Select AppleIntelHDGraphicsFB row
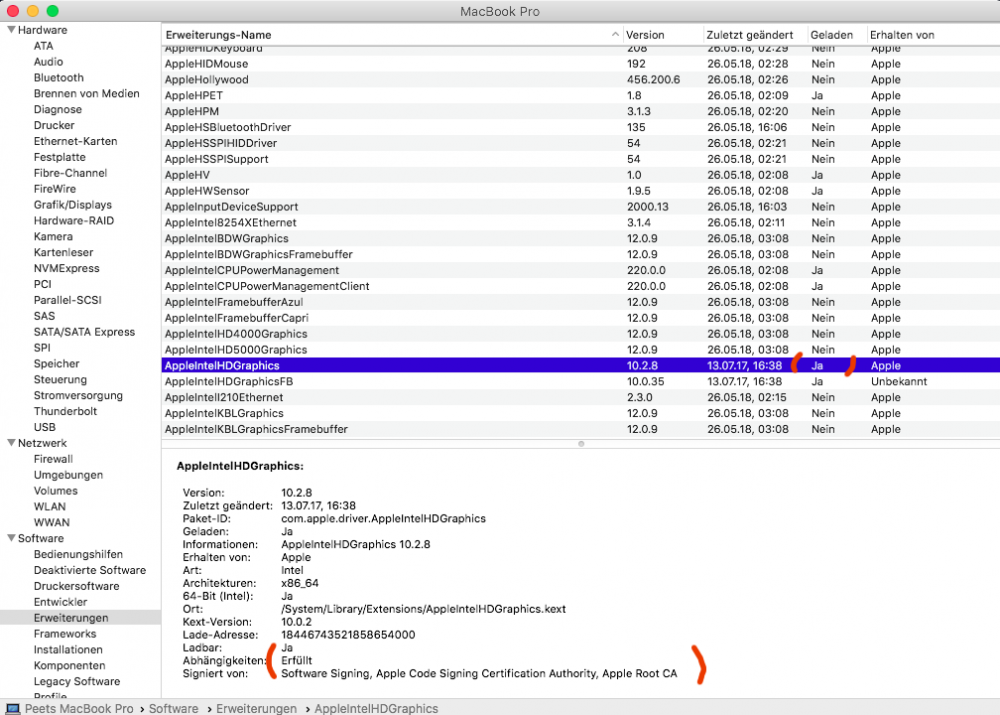 click(580, 381)
